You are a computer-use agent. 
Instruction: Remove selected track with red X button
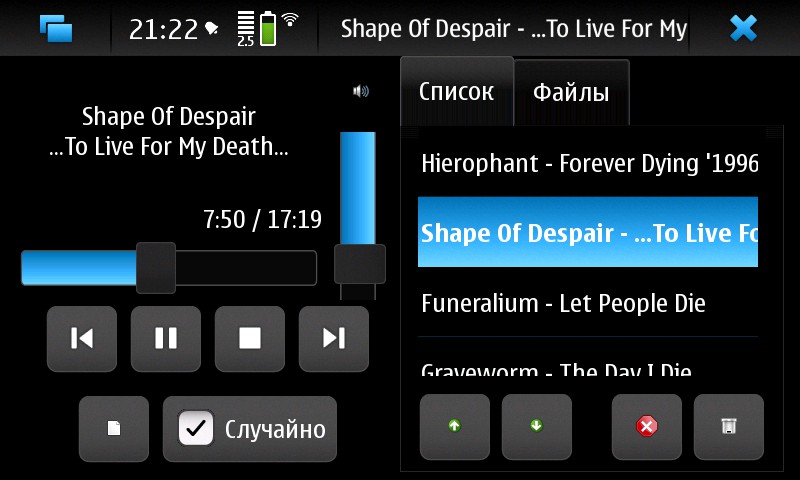tap(647, 426)
